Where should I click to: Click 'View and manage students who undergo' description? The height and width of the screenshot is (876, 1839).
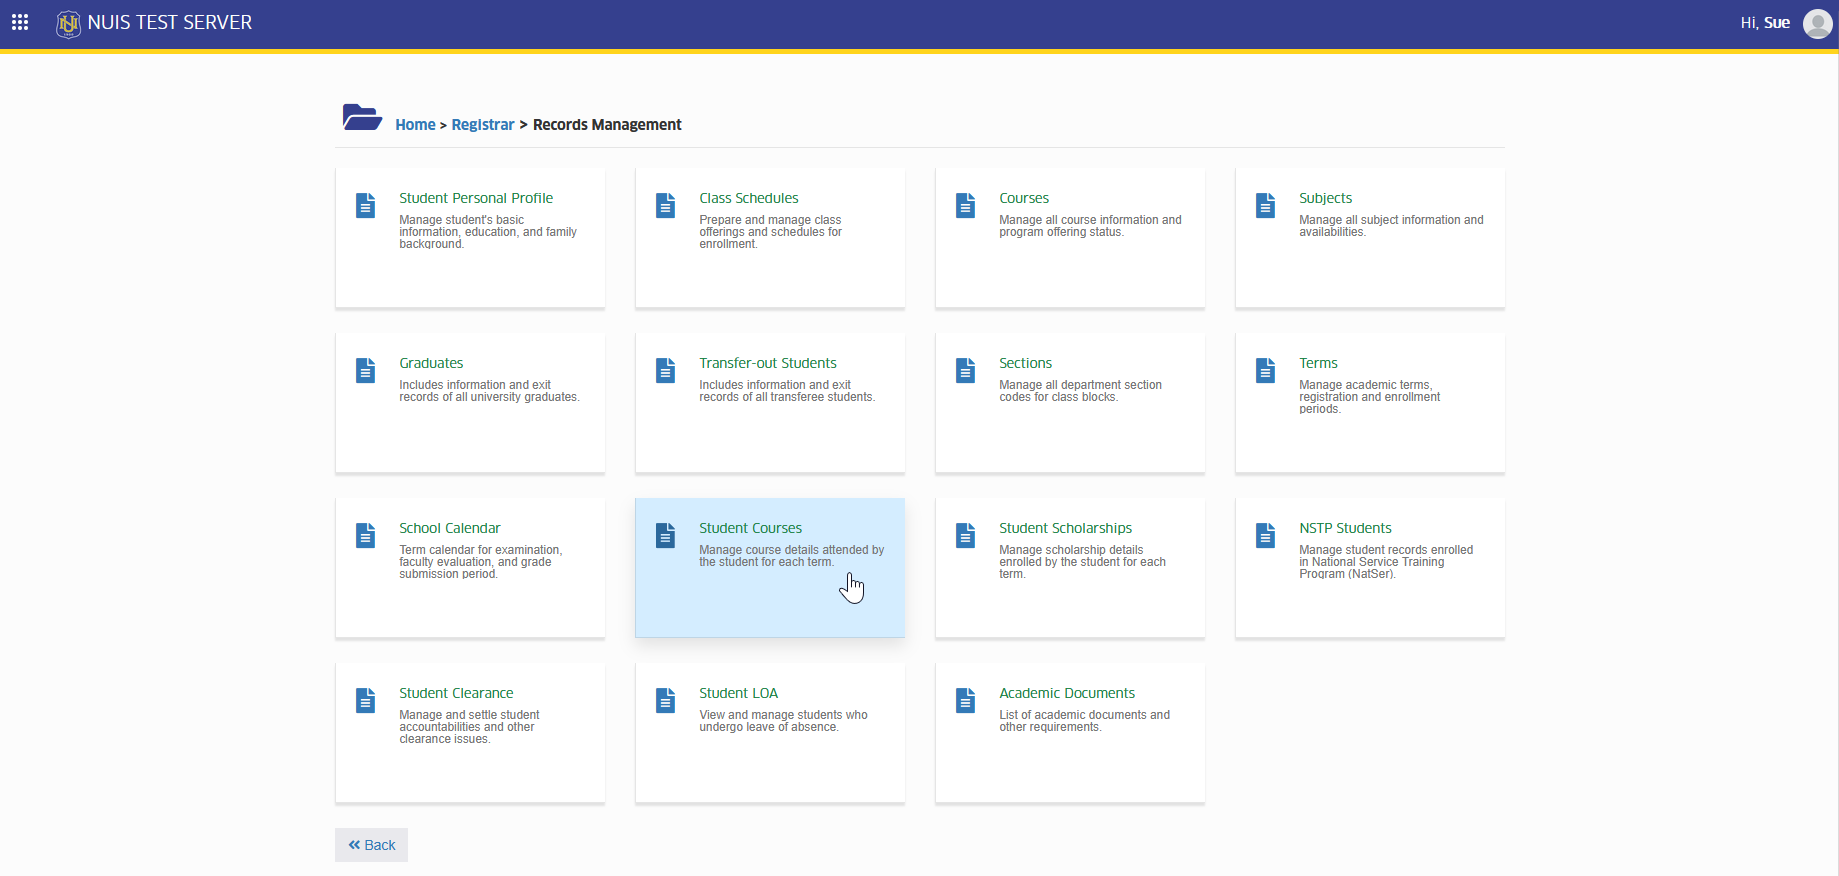point(783,721)
